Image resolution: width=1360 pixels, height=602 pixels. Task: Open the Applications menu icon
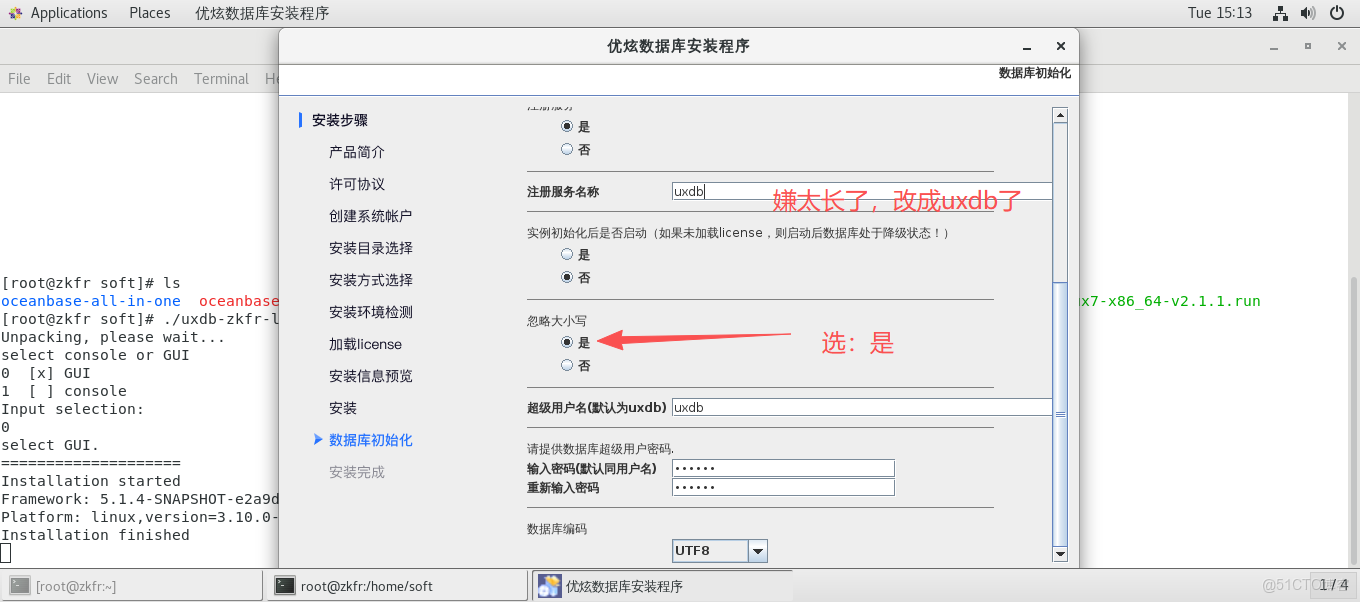click(x=15, y=13)
